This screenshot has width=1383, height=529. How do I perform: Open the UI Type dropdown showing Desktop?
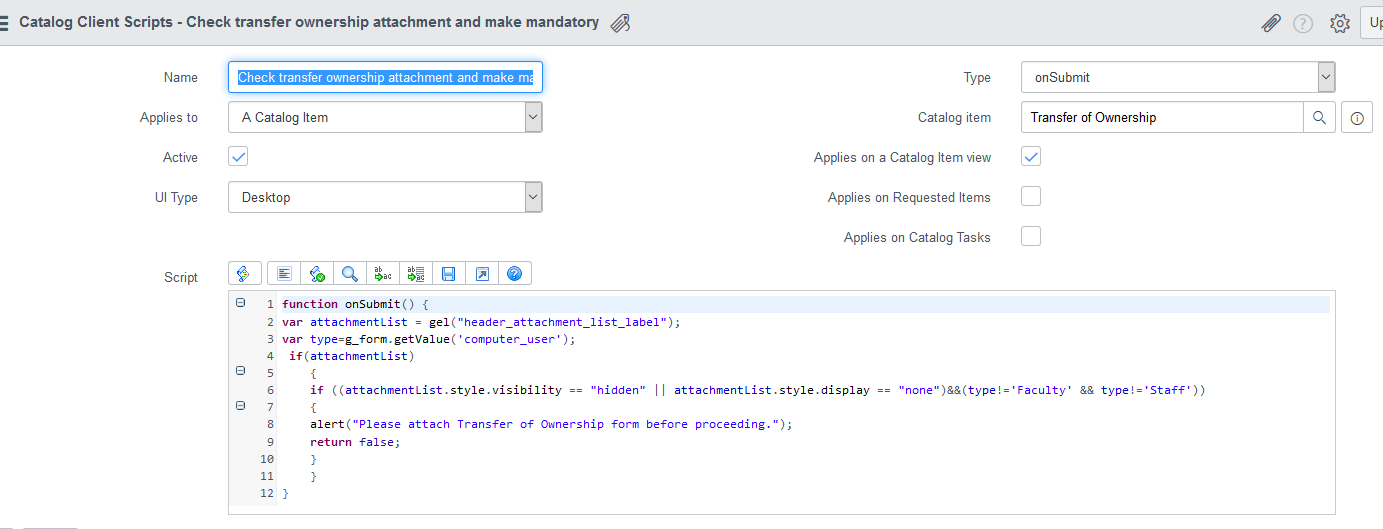(x=385, y=197)
